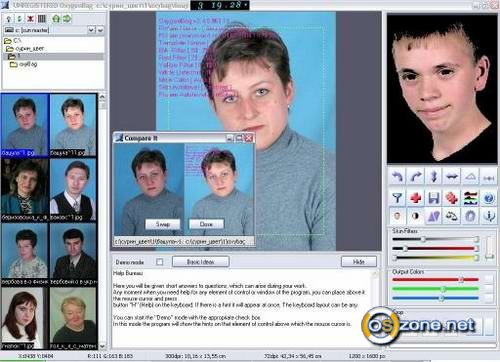The image size is (500, 362).
Task: Click the funnel filter icon
Action: click(x=397, y=198)
